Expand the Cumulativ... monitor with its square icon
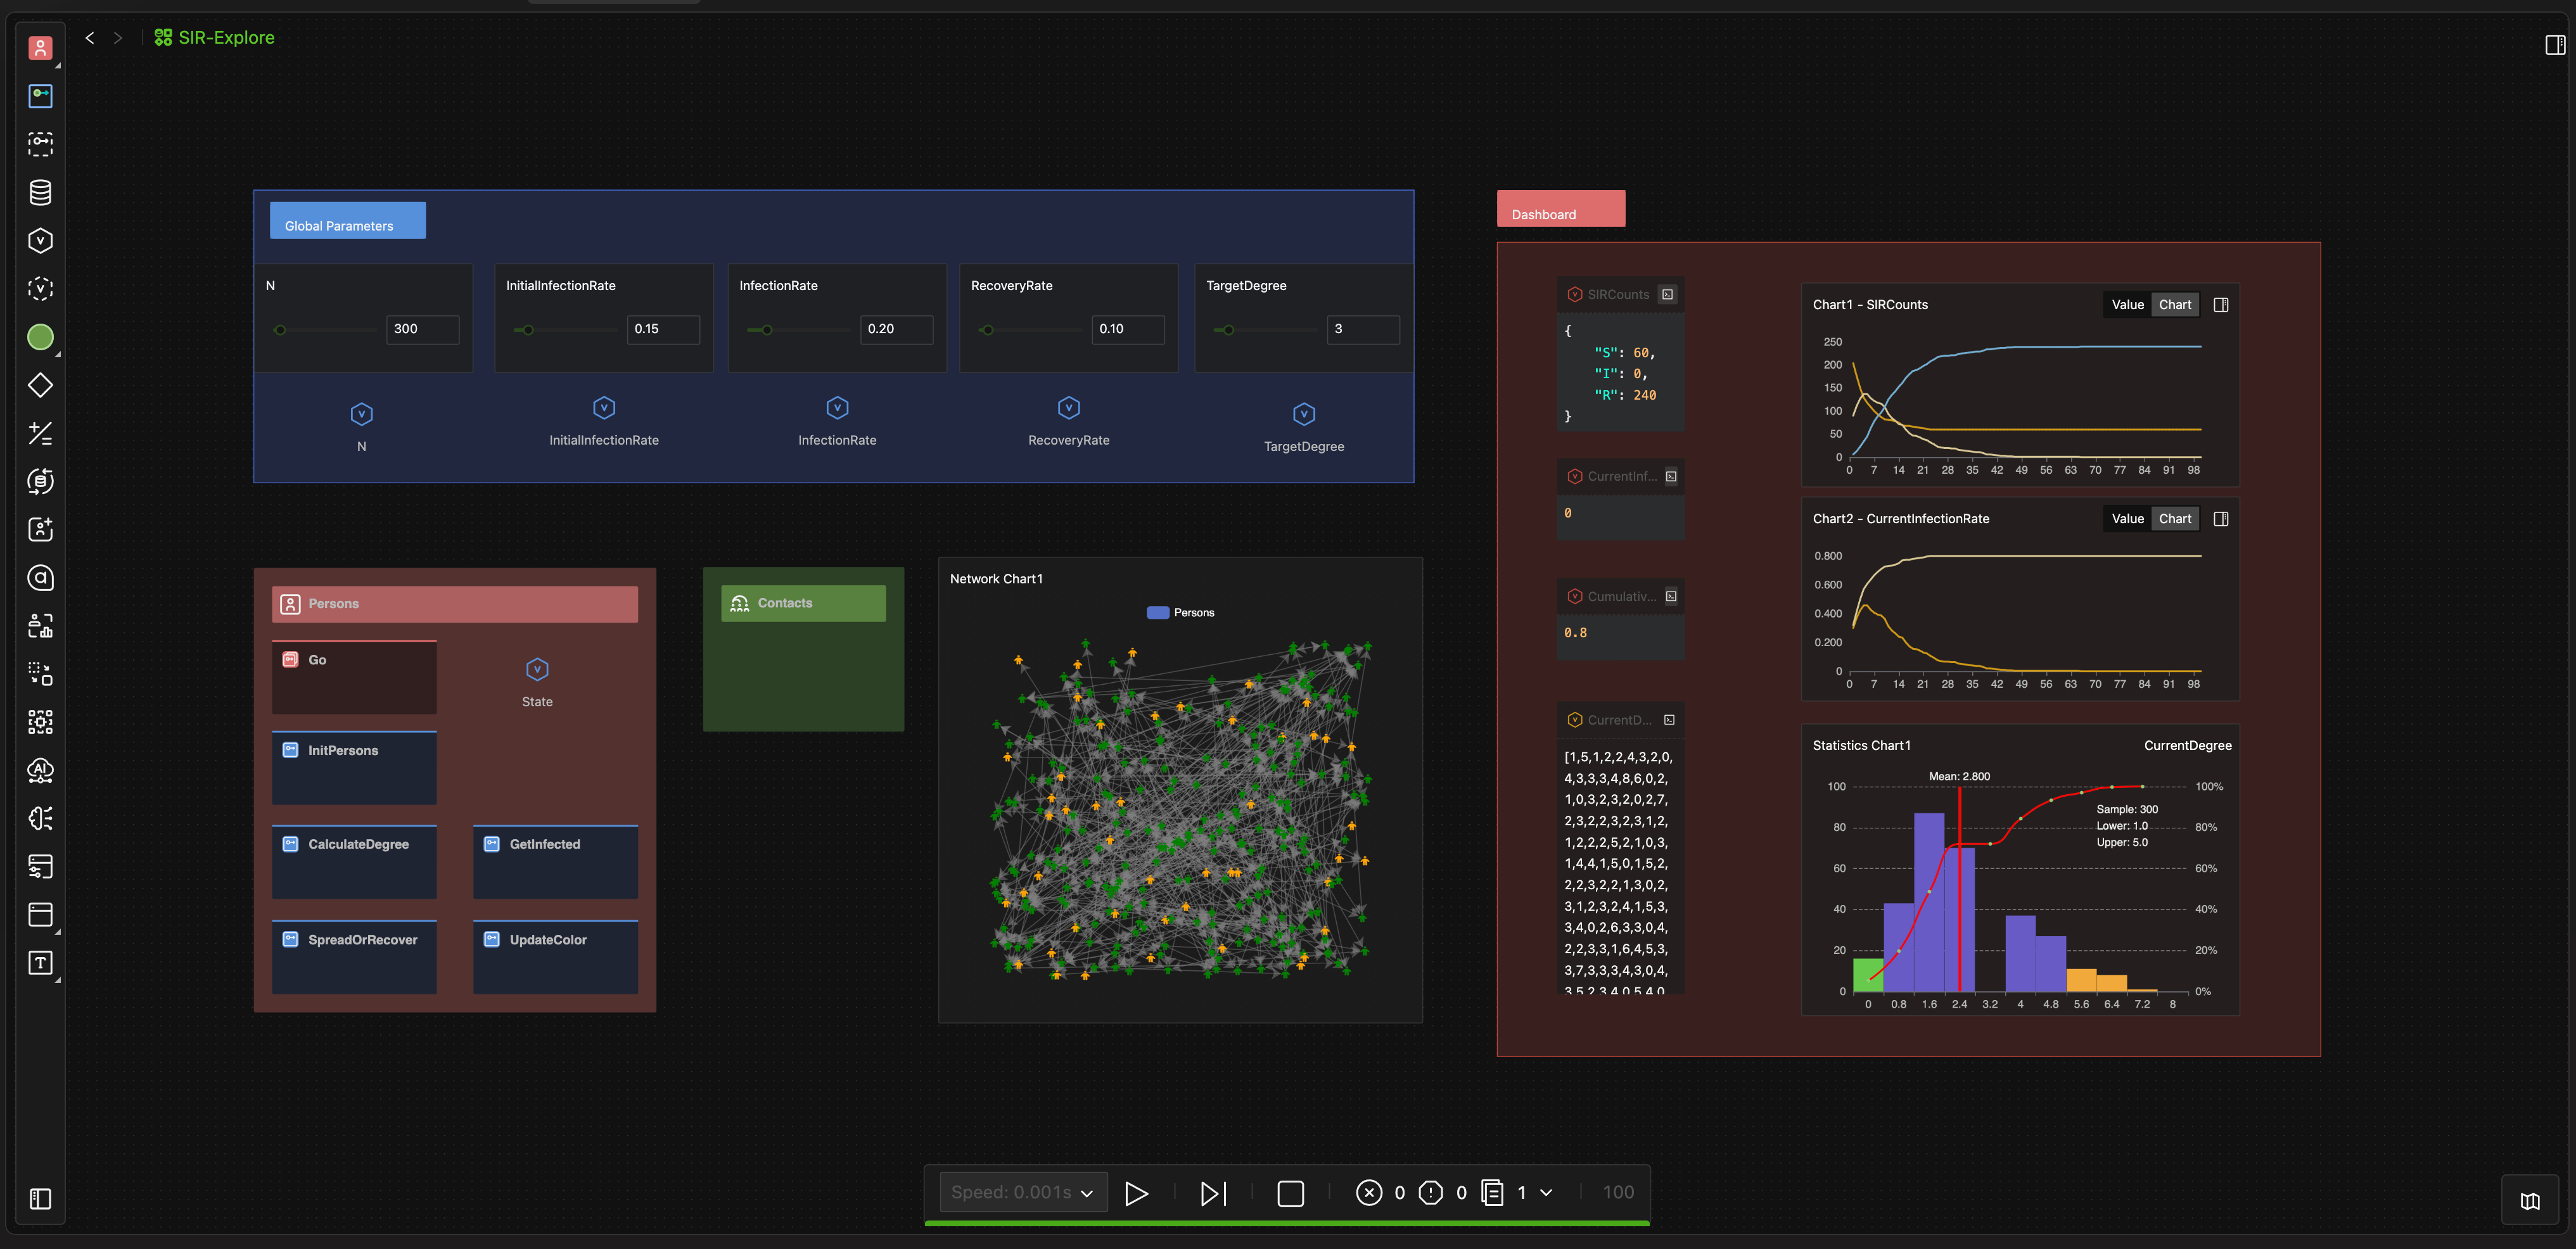The image size is (2576, 1249). [x=1670, y=597]
